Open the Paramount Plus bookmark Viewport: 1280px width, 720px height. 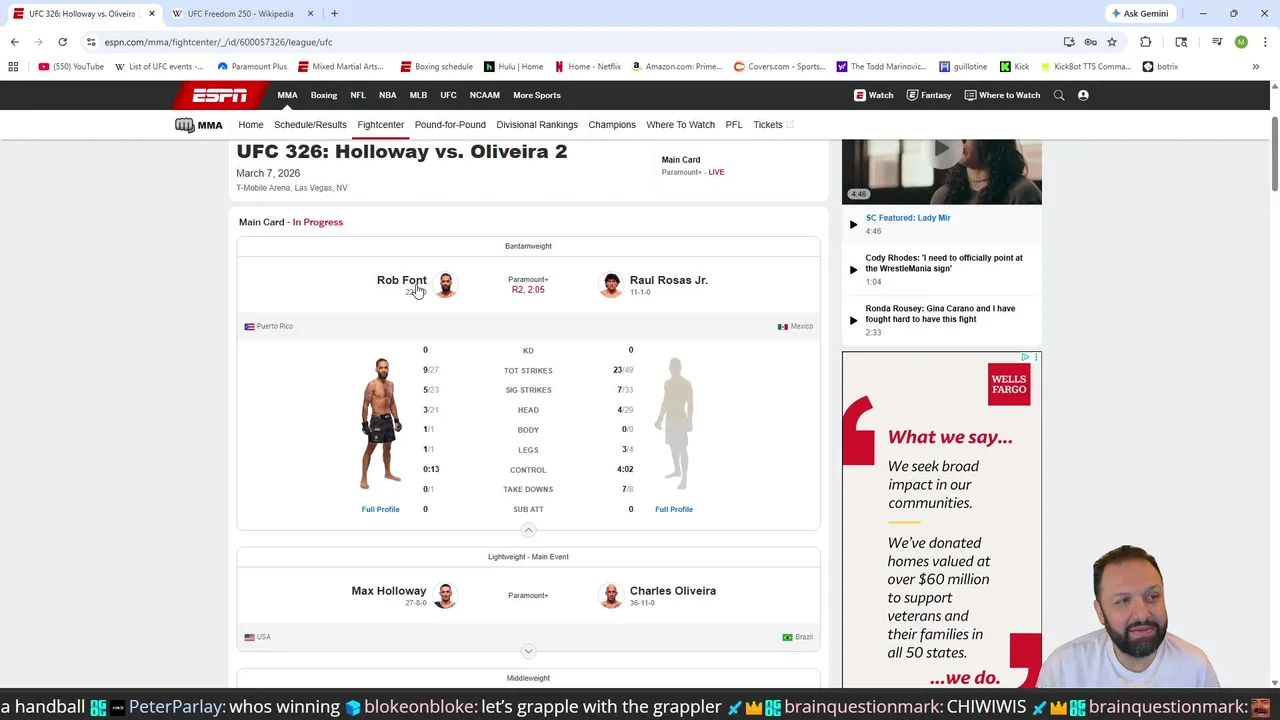click(252, 67)
